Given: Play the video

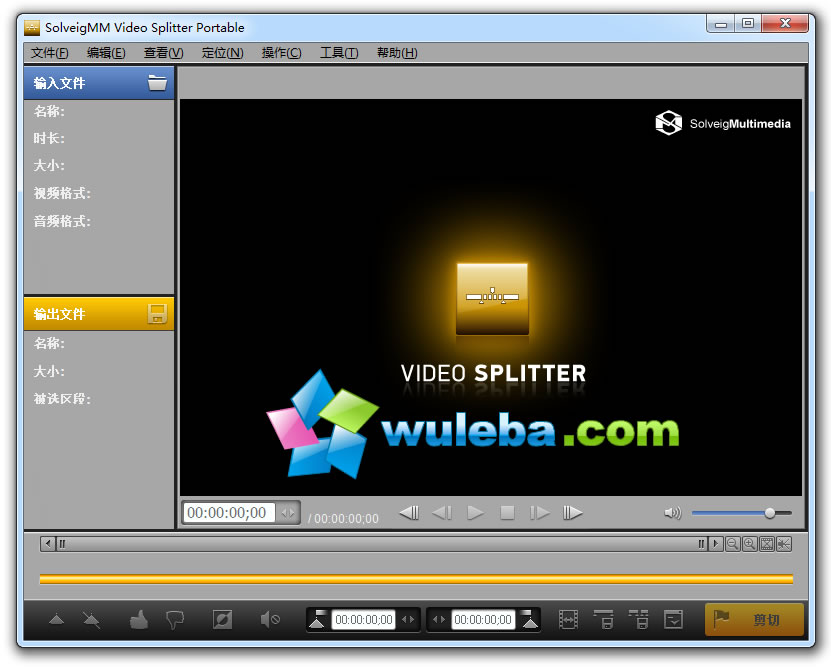Looking at the screenshot, I should [x=475, y=513].
